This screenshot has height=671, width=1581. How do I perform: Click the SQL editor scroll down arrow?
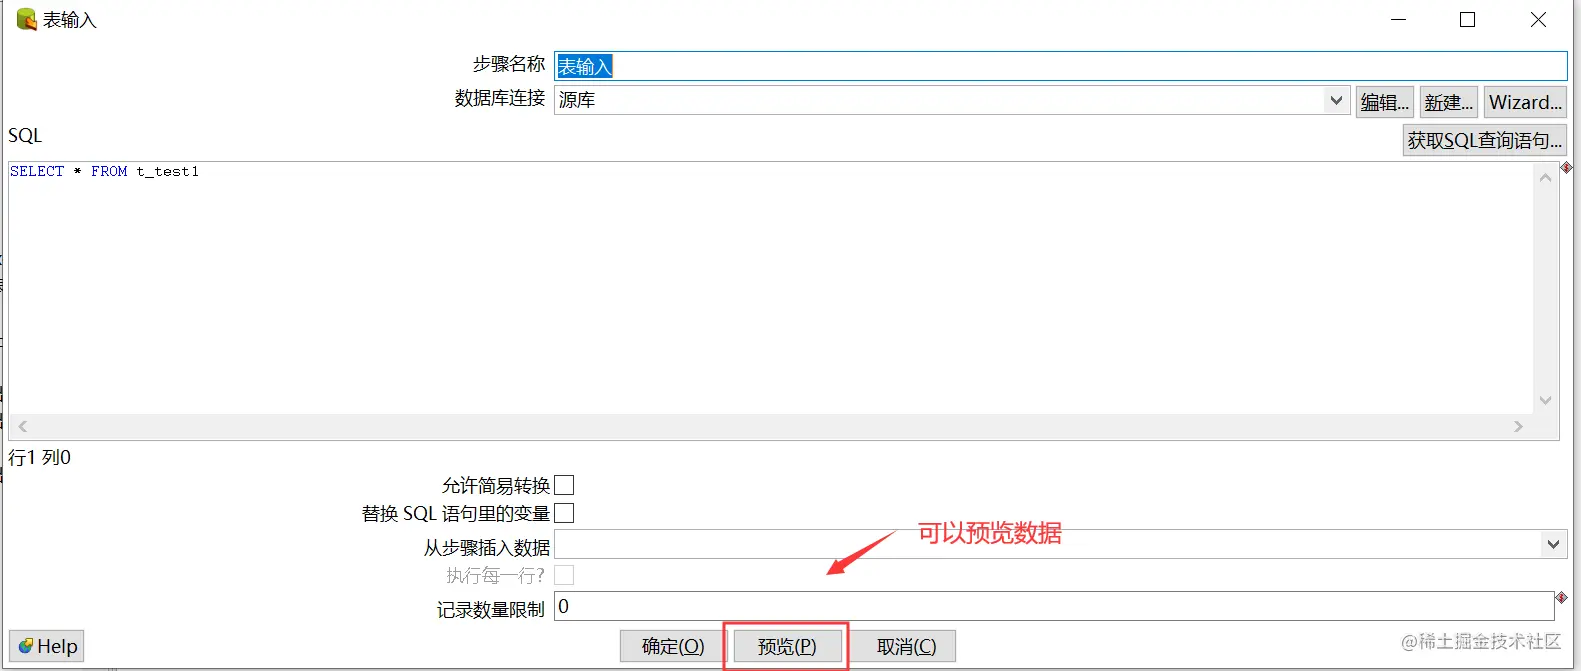1545,400
